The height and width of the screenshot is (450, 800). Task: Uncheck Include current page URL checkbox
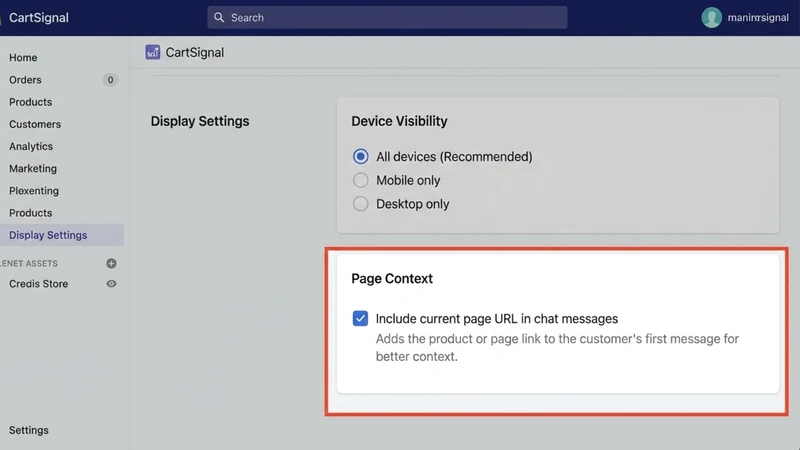[360, 318]
